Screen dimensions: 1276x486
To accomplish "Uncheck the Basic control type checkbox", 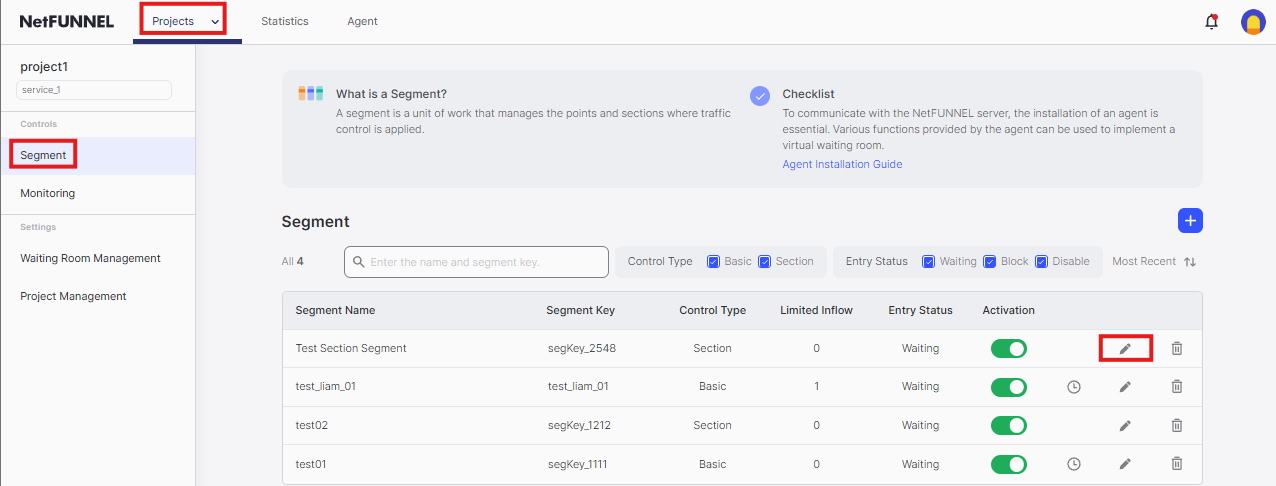I will pyautogui.click(x=714, y=262).
